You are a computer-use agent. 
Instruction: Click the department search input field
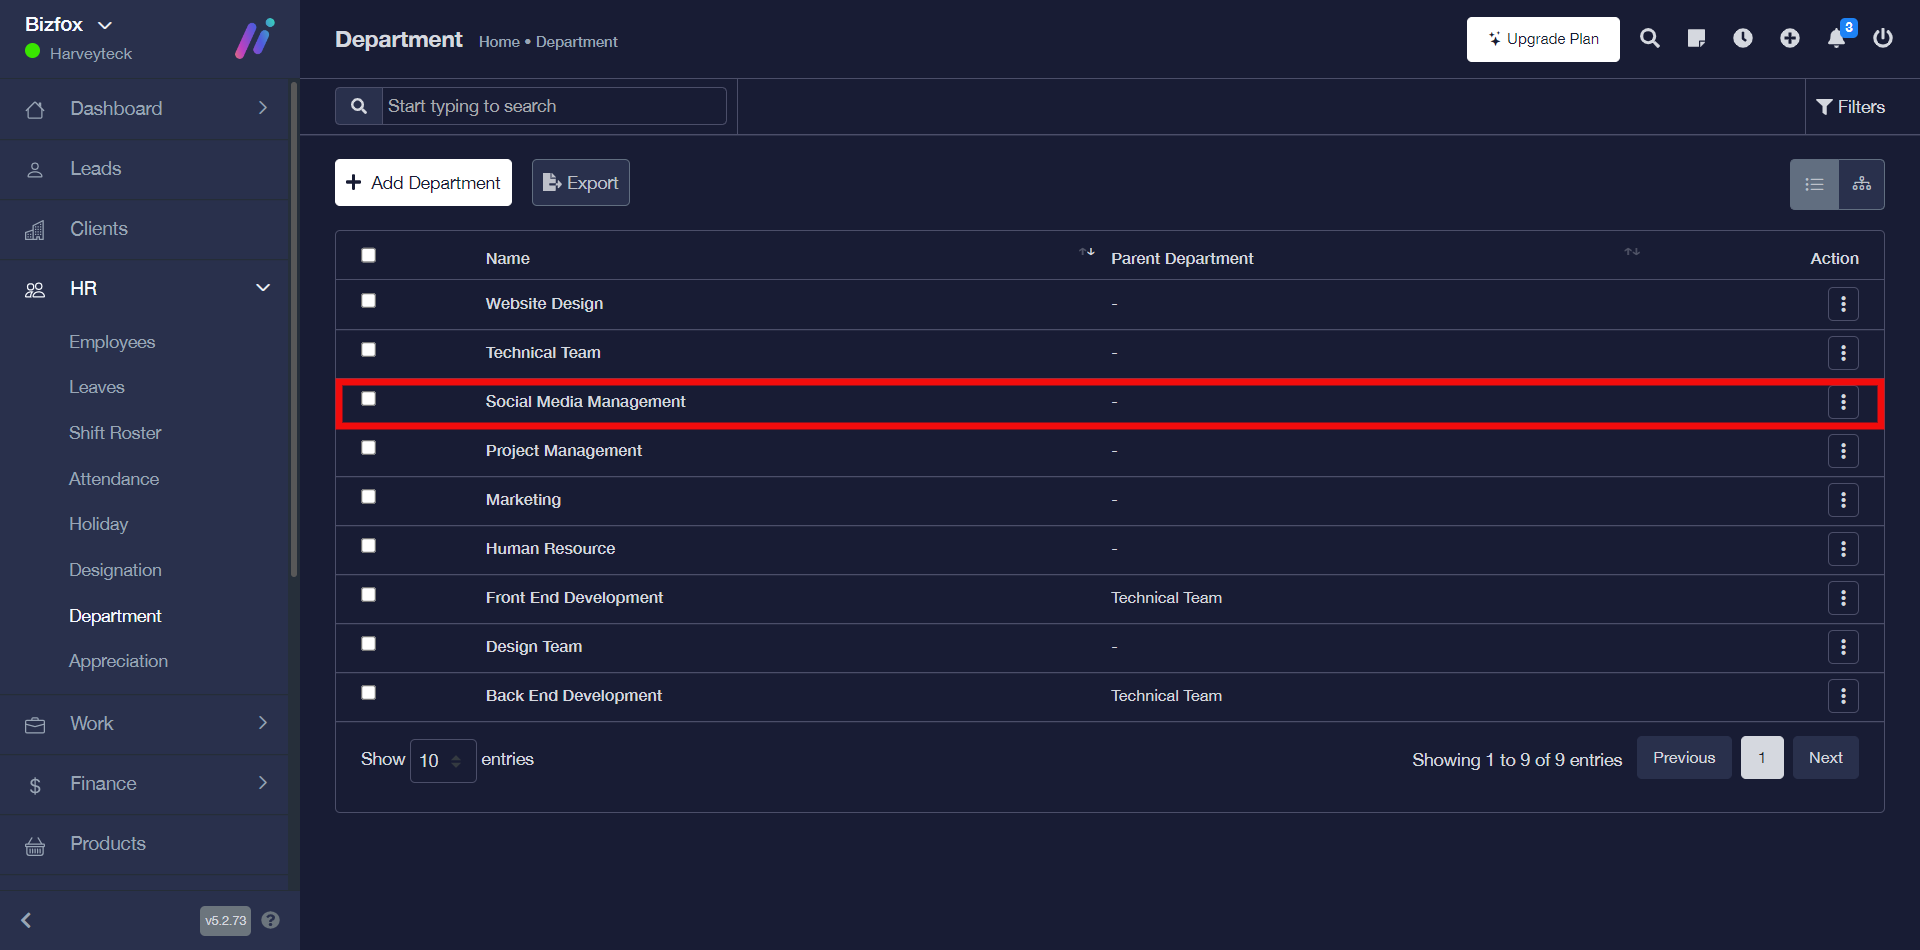click(553, 106)
